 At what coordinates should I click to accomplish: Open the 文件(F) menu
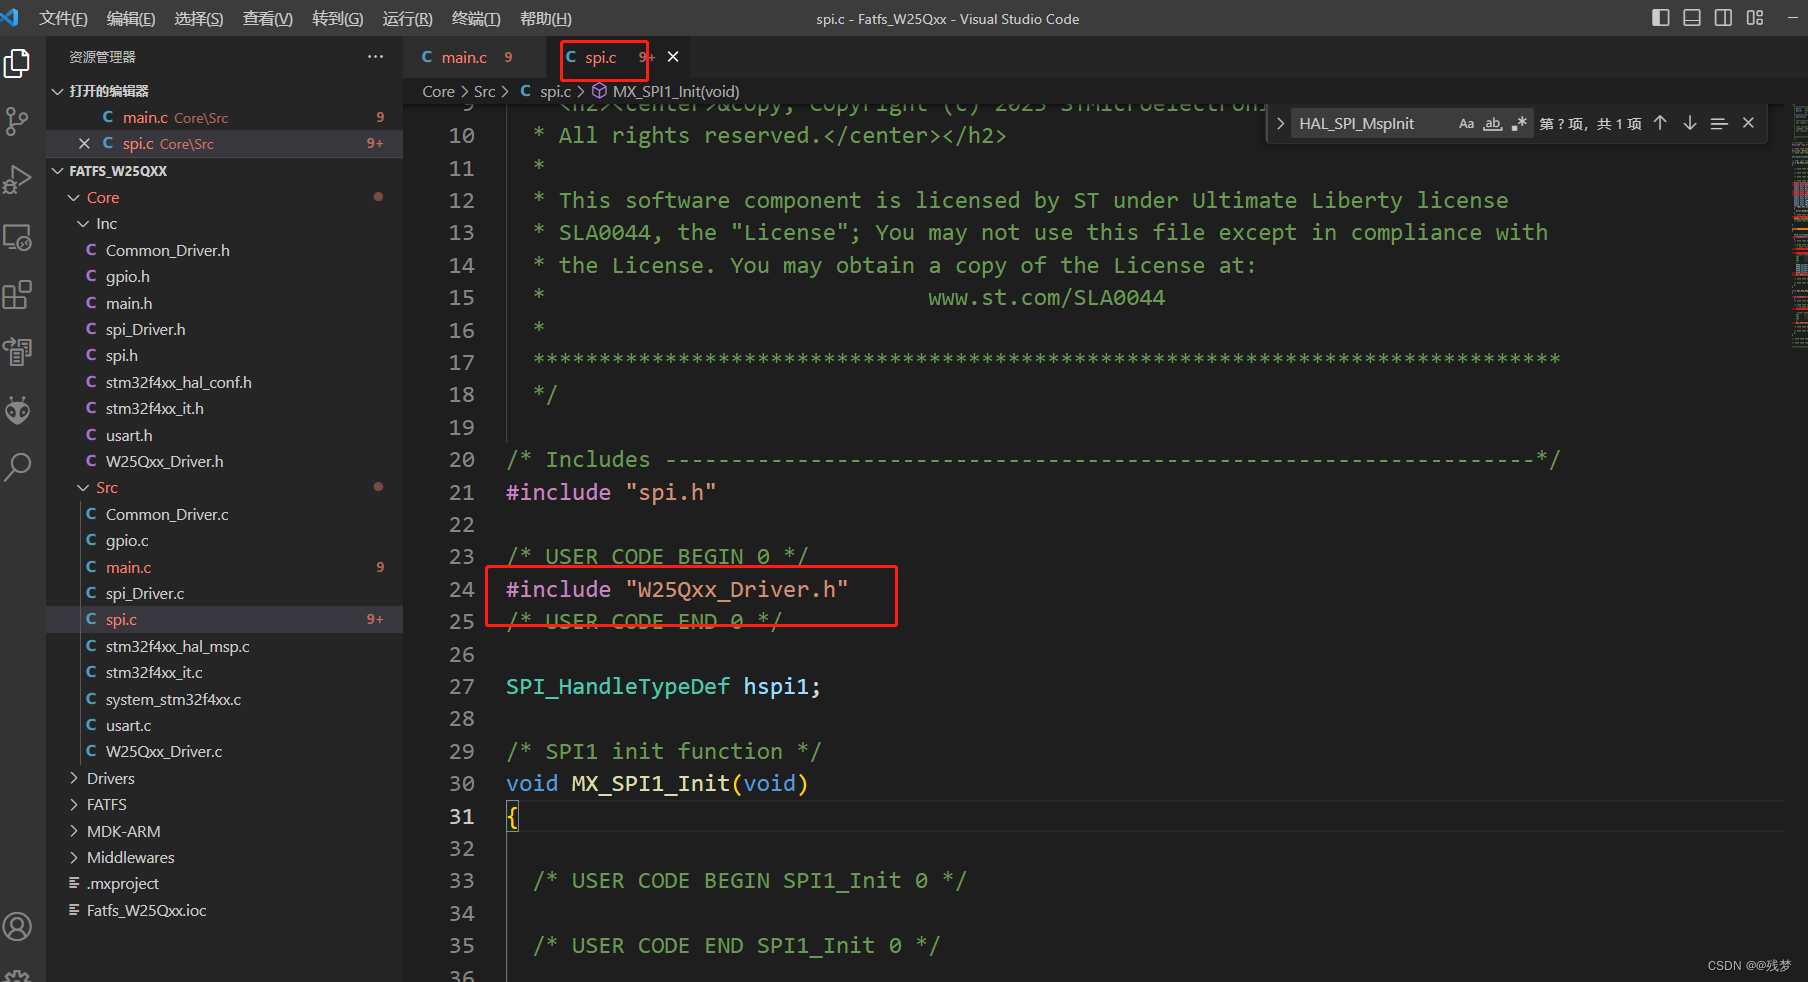coord(63,19)
